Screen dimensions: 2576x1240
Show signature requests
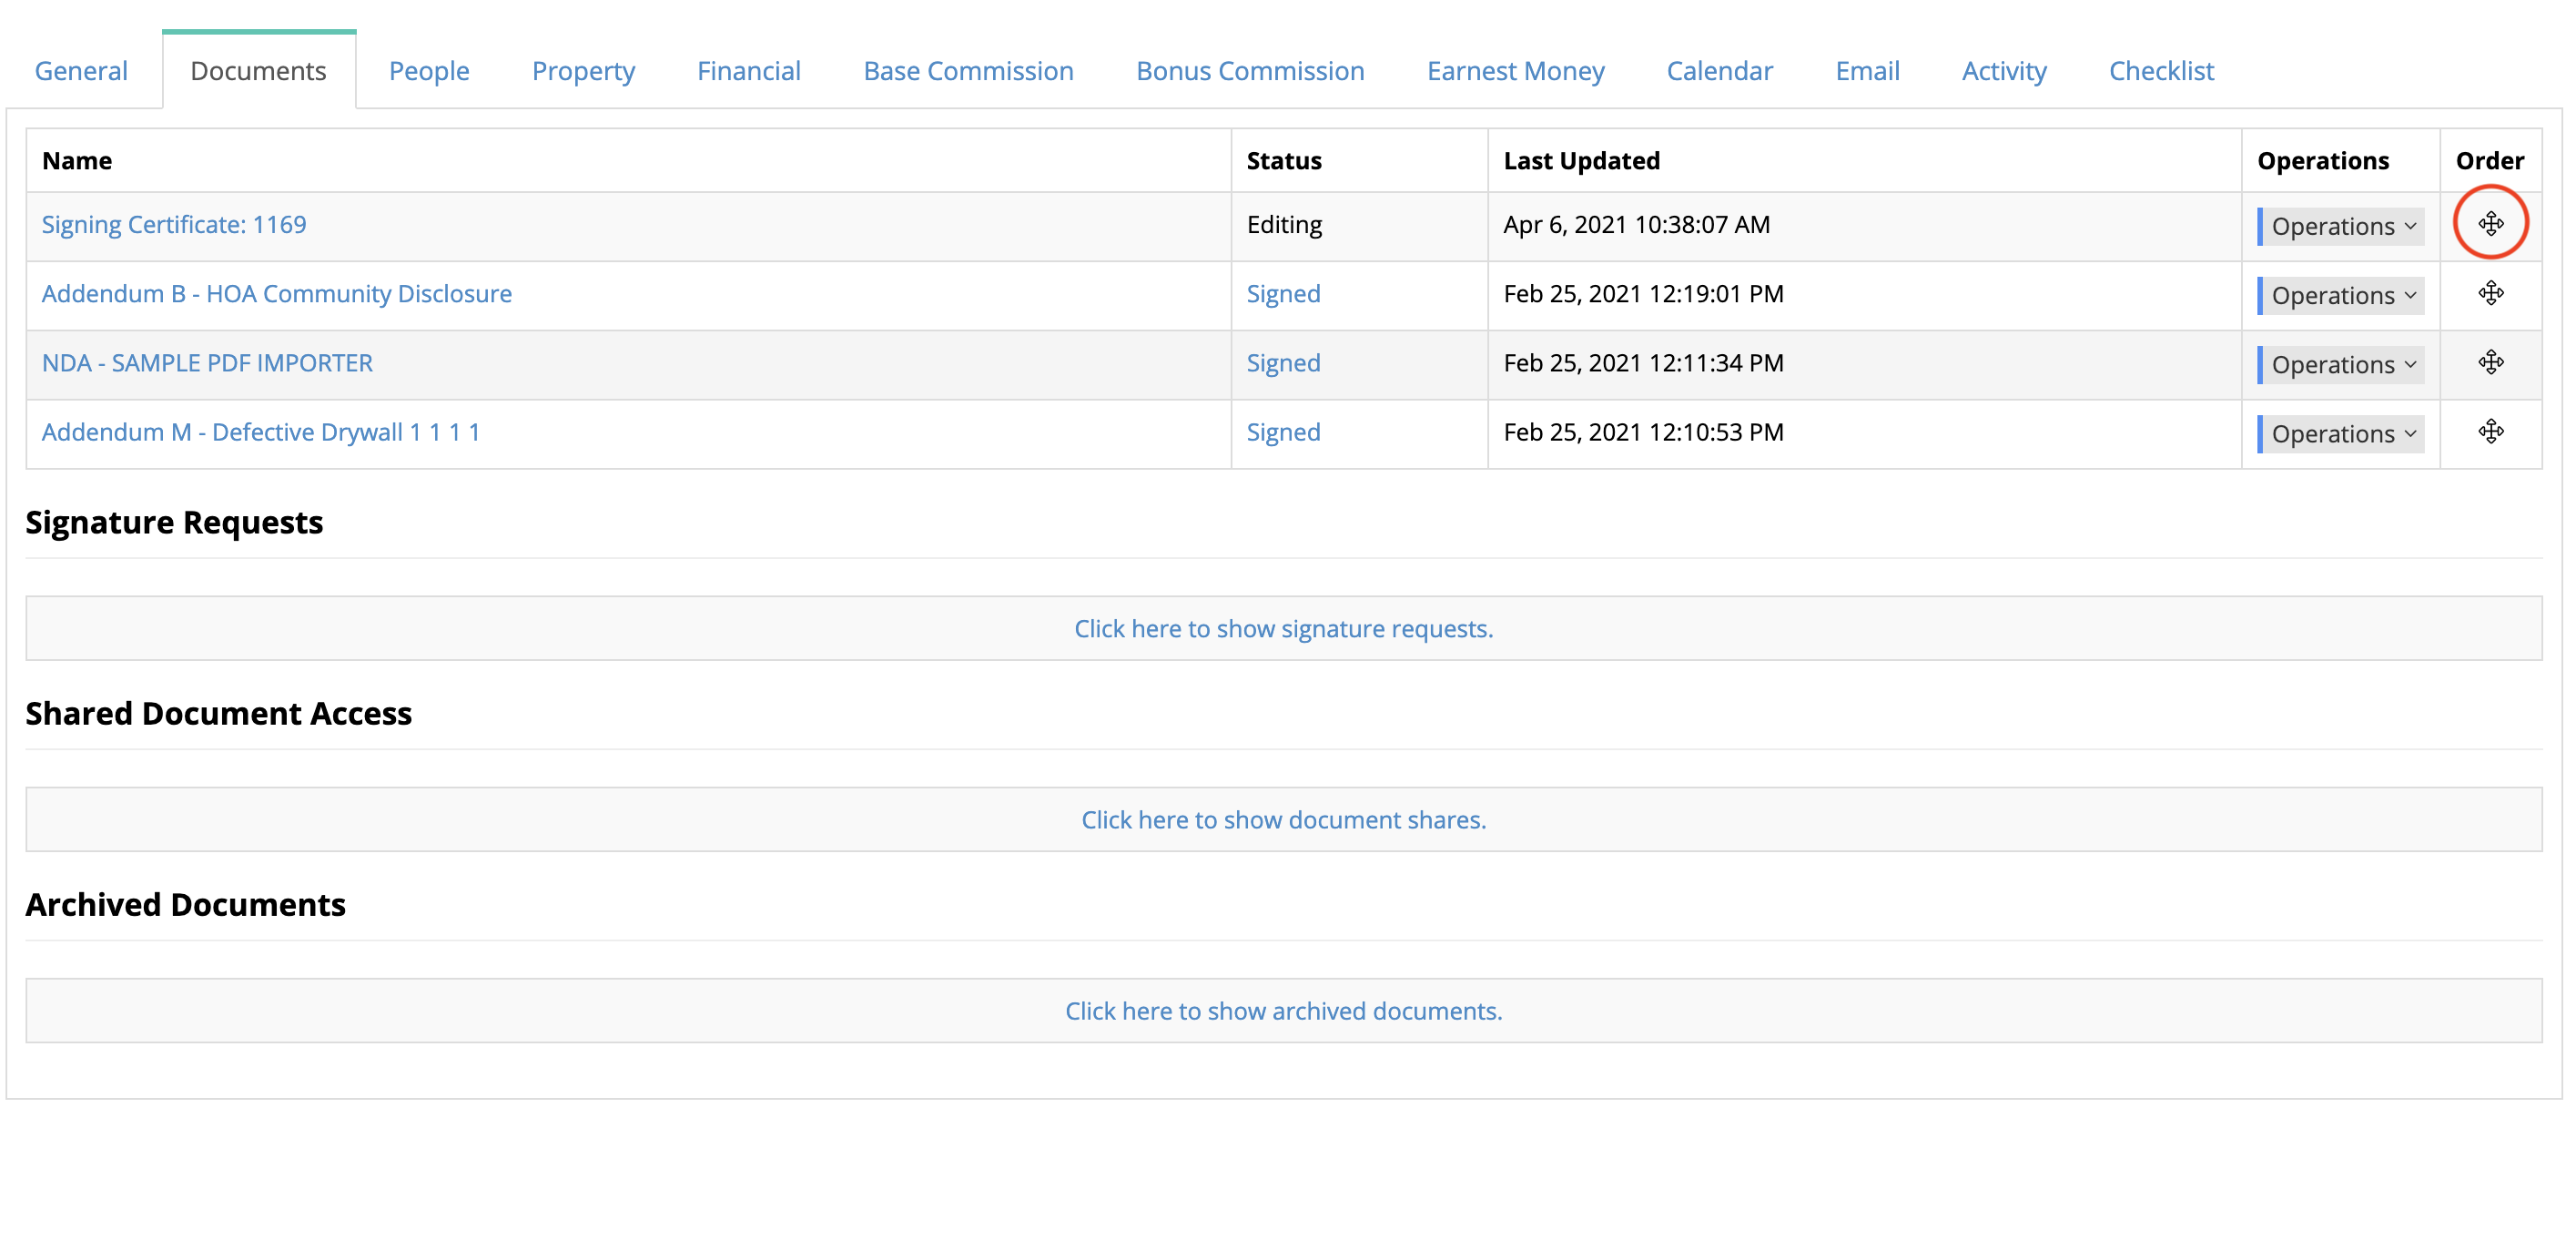(x=1283, y=628)
